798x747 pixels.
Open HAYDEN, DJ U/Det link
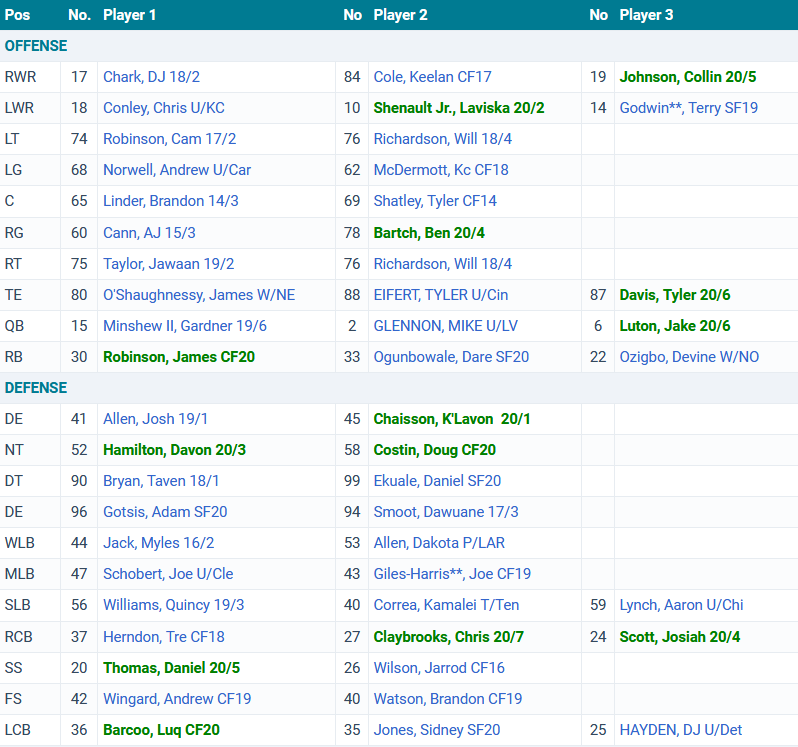[680, 731]
